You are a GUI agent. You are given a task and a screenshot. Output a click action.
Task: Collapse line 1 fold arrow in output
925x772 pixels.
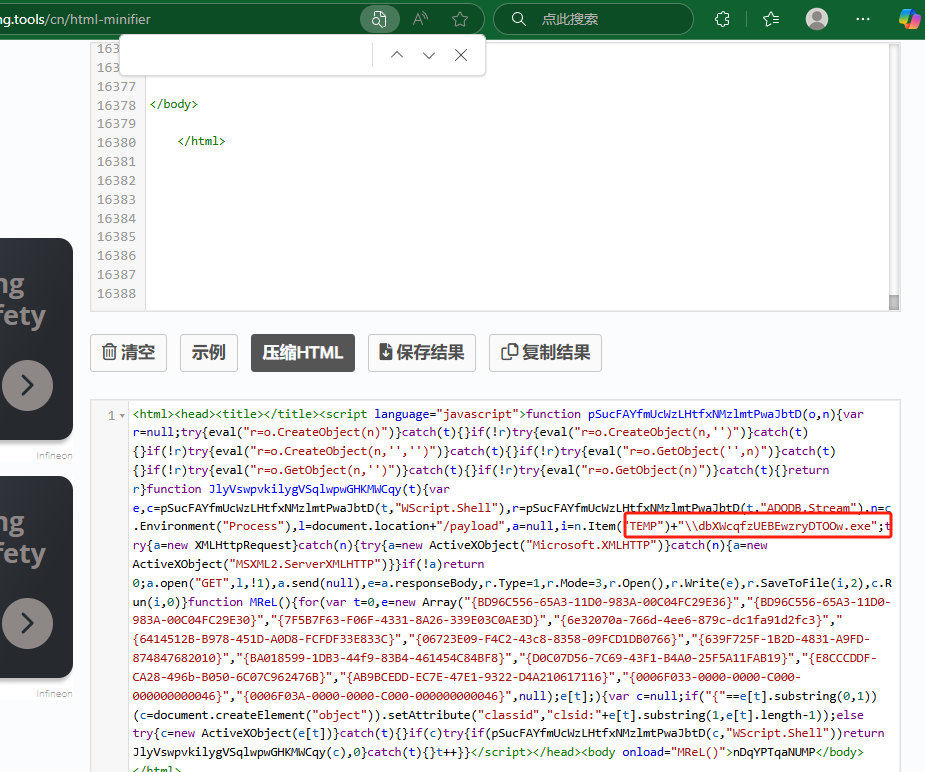coord(122,416)
